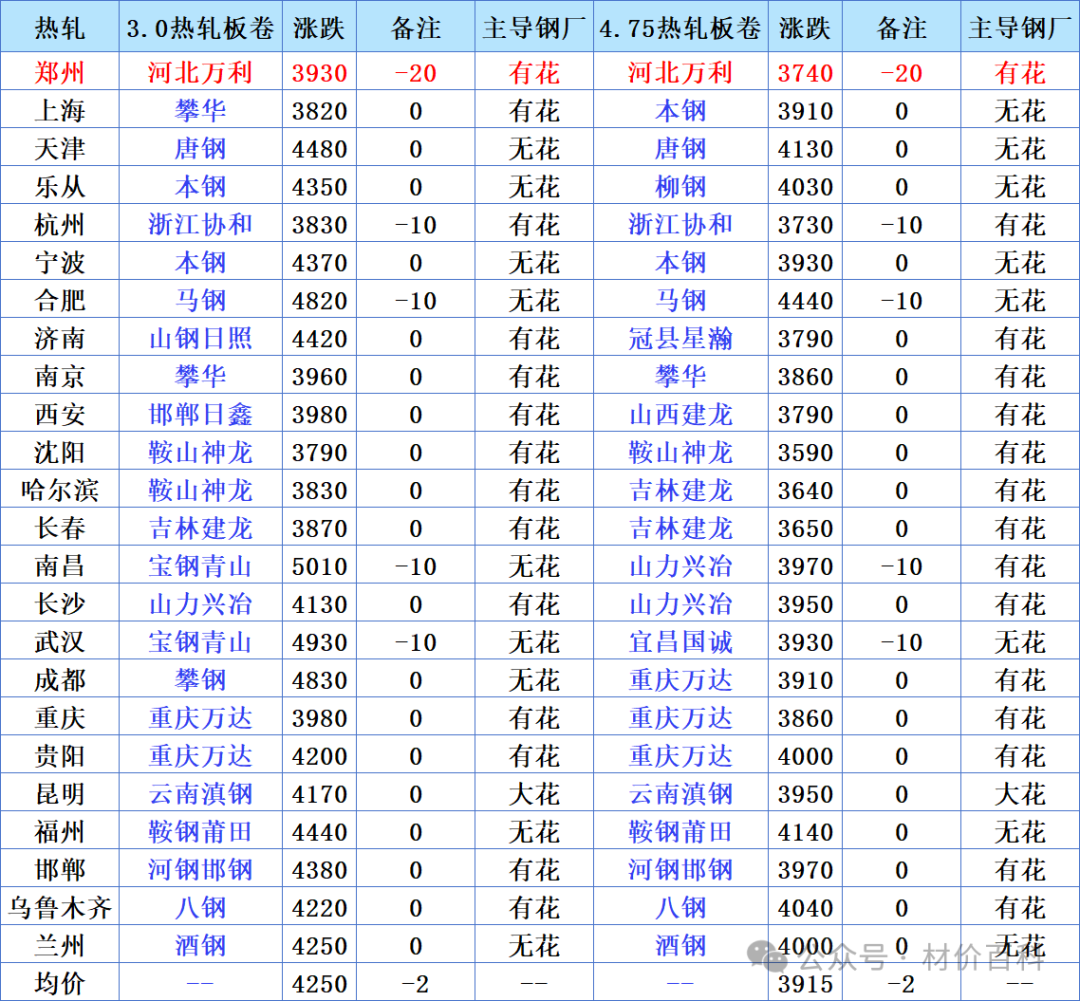Select price 4830 in the 成都 row
Image resolution: width=1080 pixels, height=1001 pixels.
tap(319, 679)
